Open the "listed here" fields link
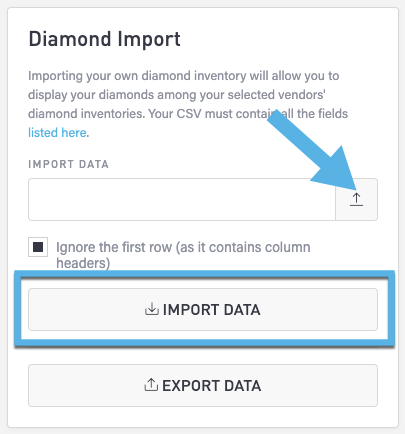Image resolution: width=405 pixels, height=434 pixels. pyautogui.click(x=57, y=133)
